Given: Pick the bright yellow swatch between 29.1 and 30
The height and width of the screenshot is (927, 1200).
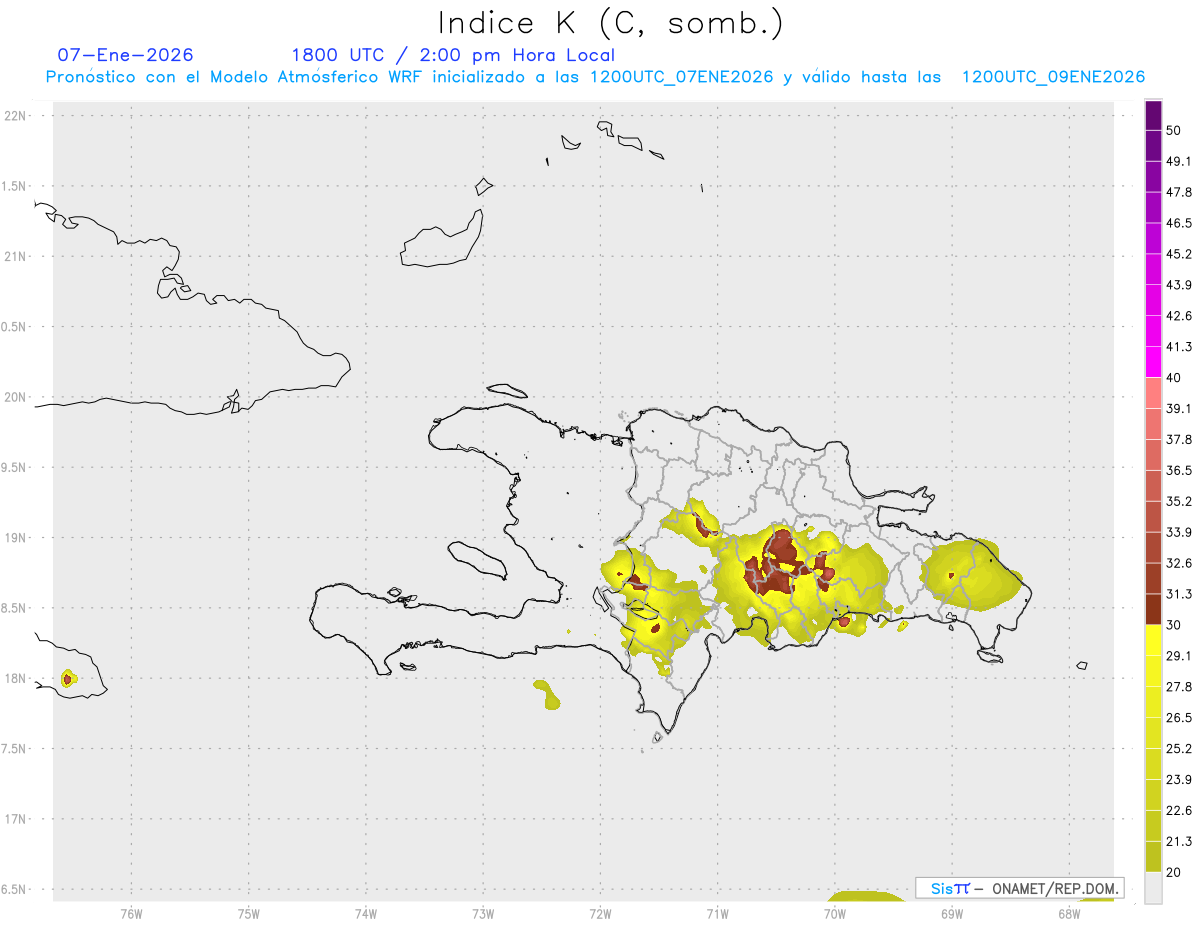Looking at the screenshot, I should pos(1153,640).
